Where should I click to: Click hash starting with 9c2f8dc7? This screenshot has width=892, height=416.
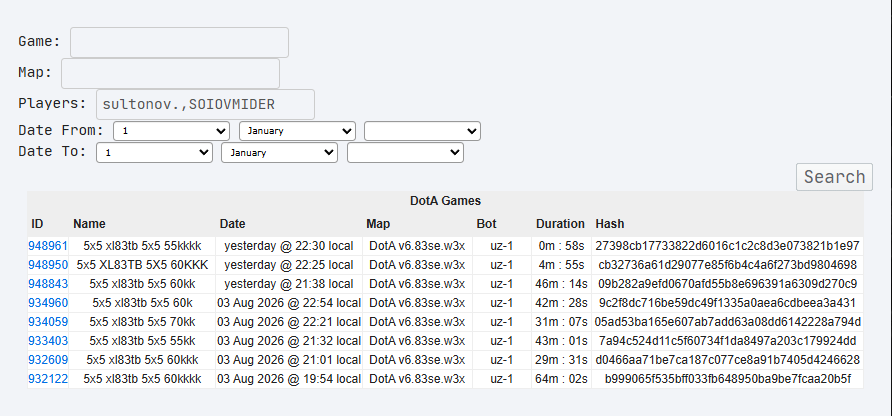point(728,303)
